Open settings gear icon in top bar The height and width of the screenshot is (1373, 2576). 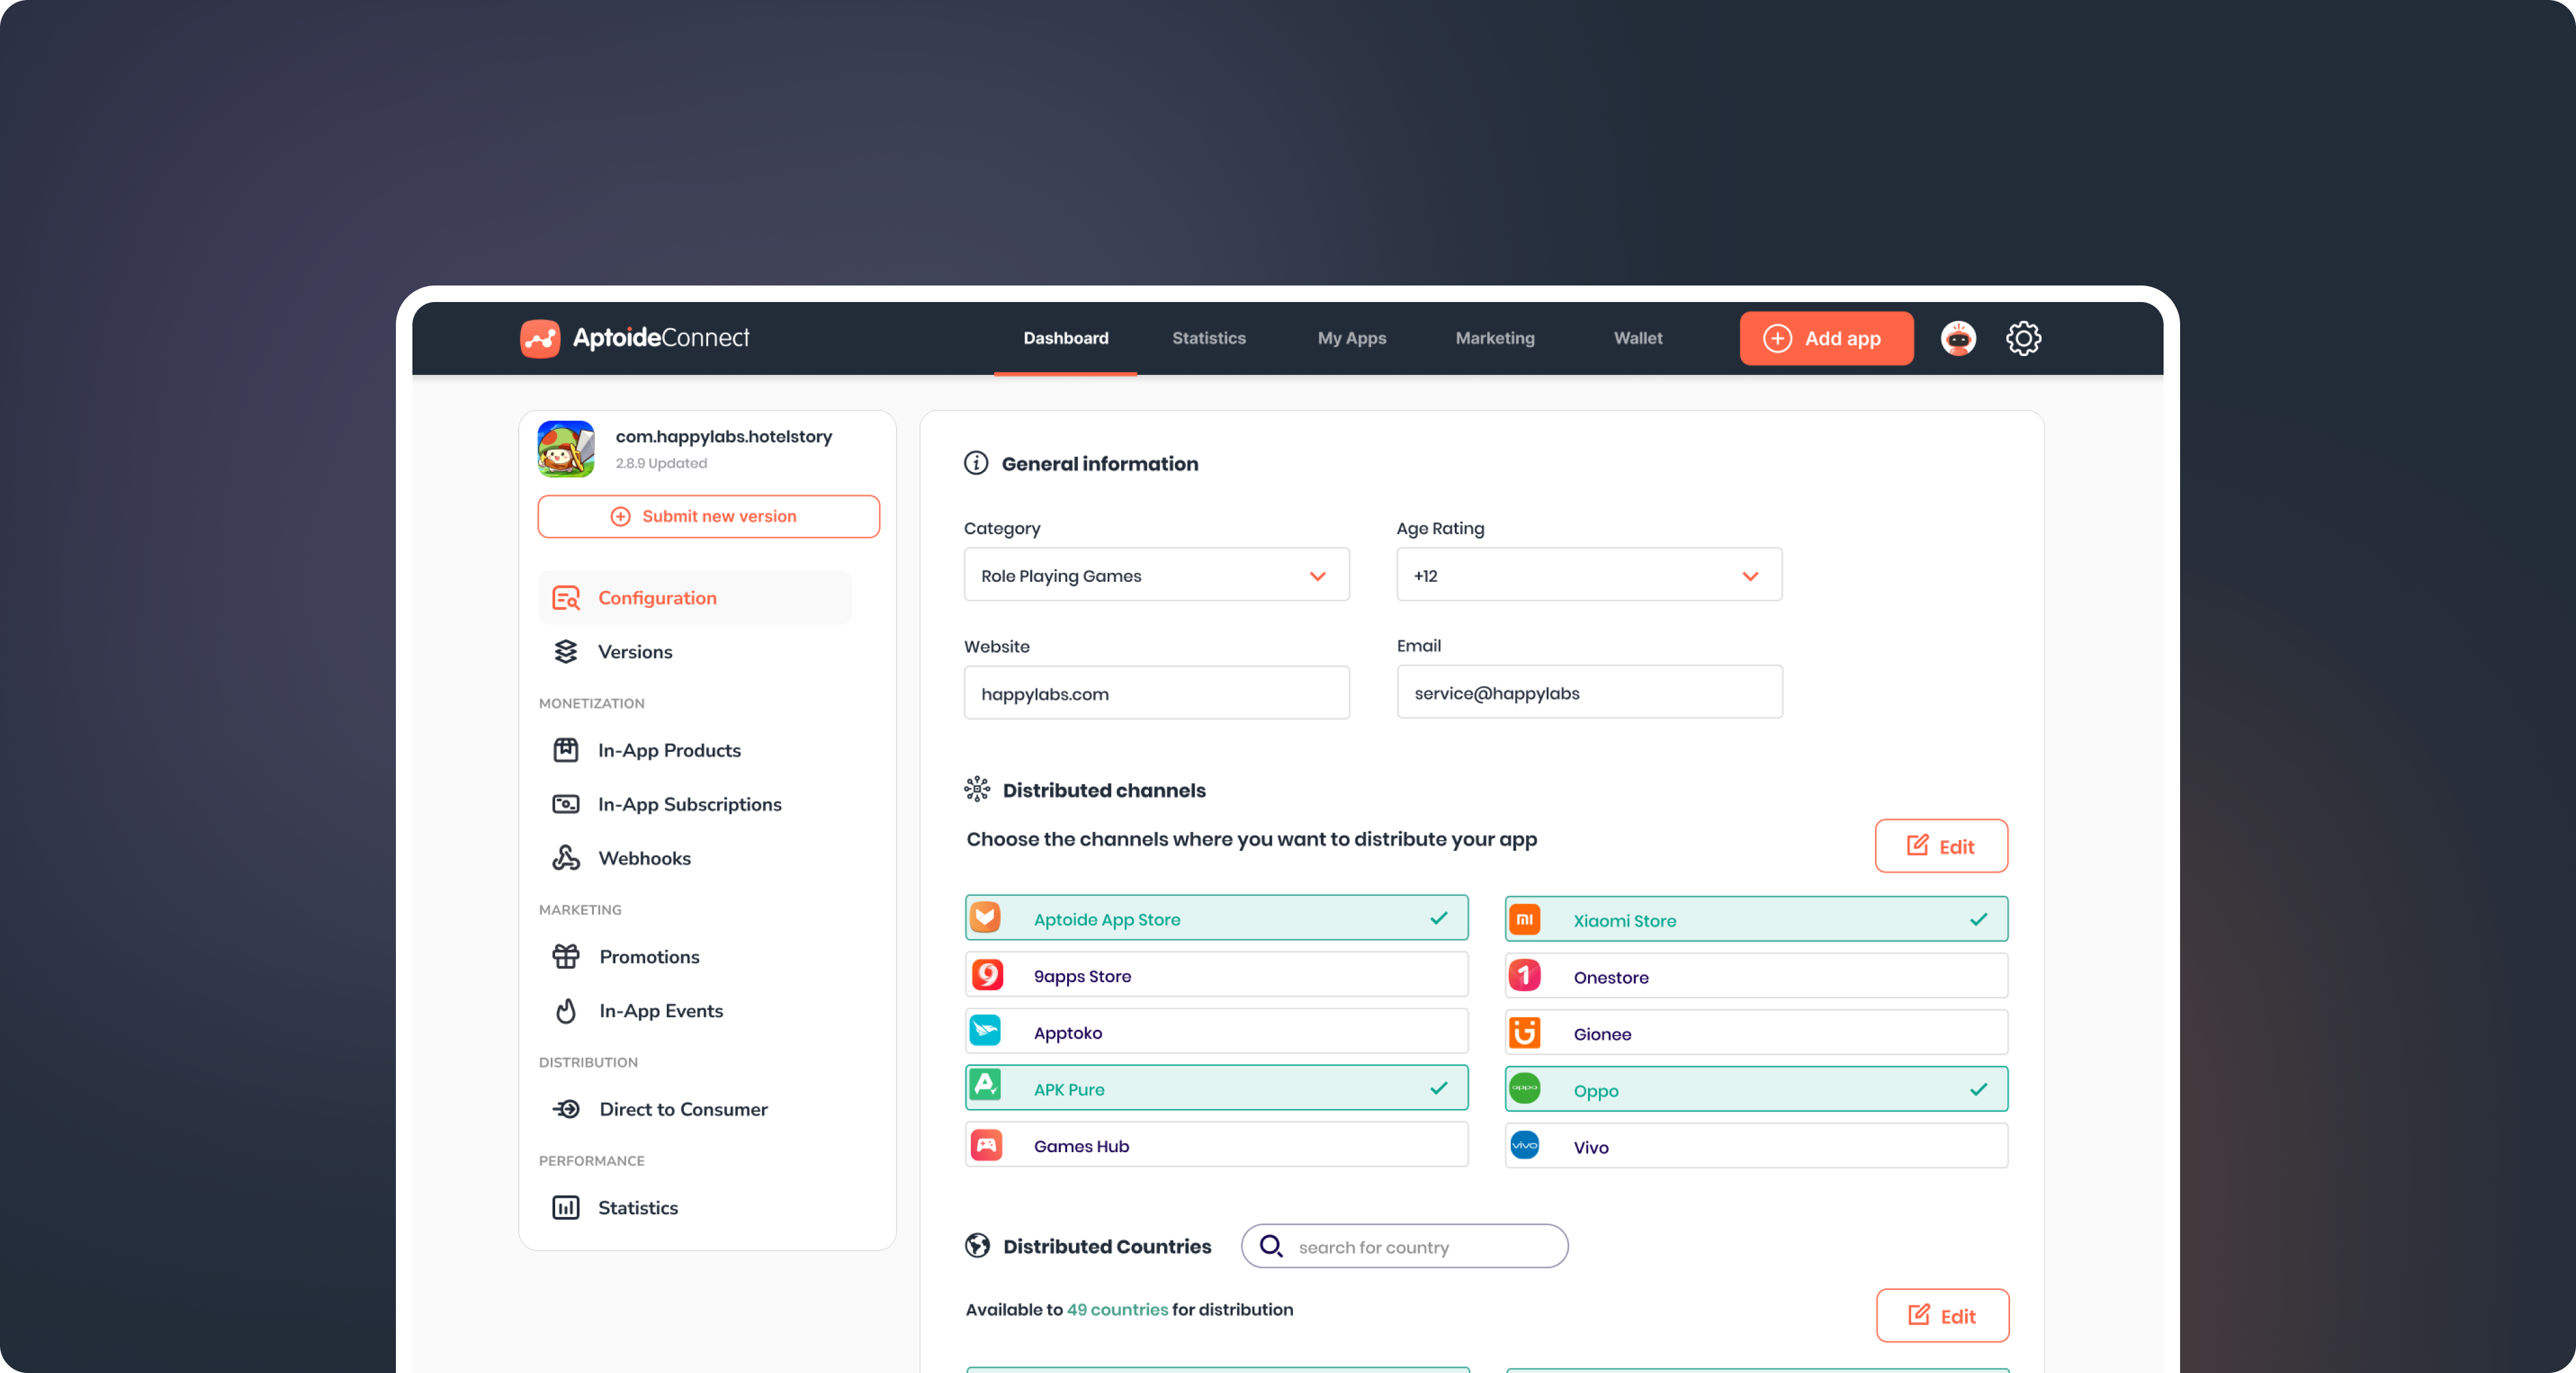point(2023,338)
